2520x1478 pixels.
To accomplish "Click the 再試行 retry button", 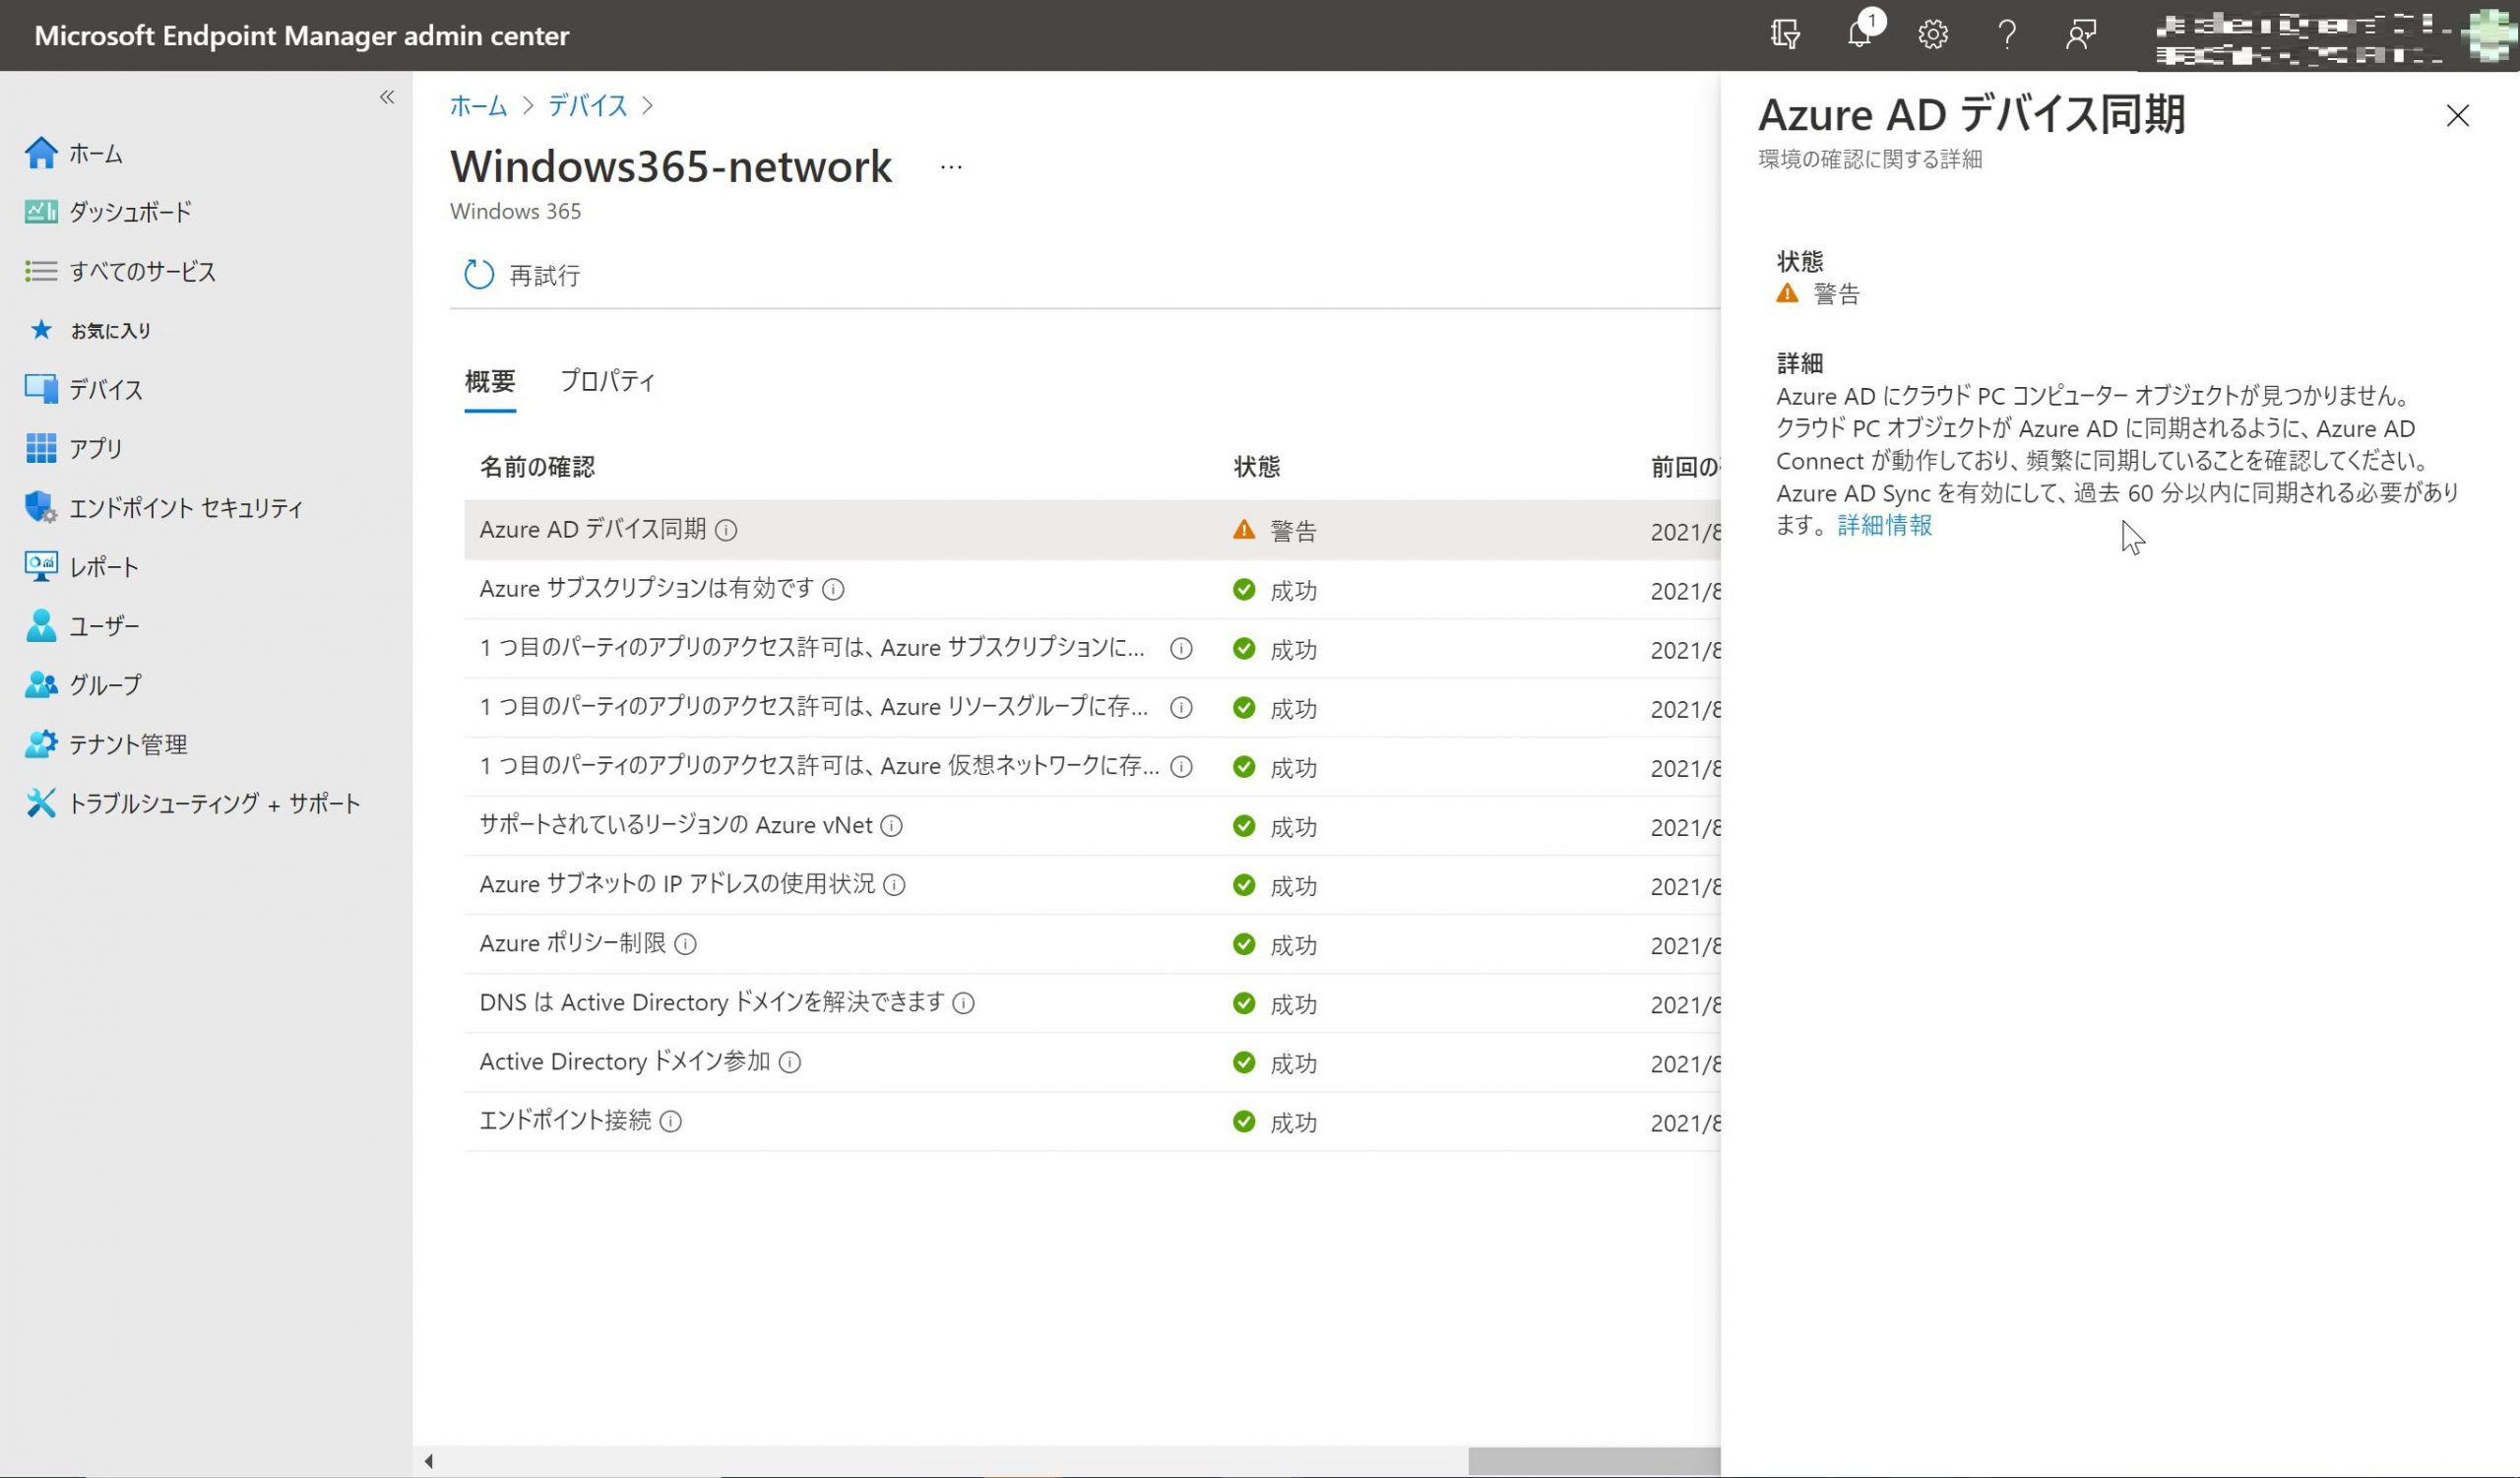I will tap(522, 275).
